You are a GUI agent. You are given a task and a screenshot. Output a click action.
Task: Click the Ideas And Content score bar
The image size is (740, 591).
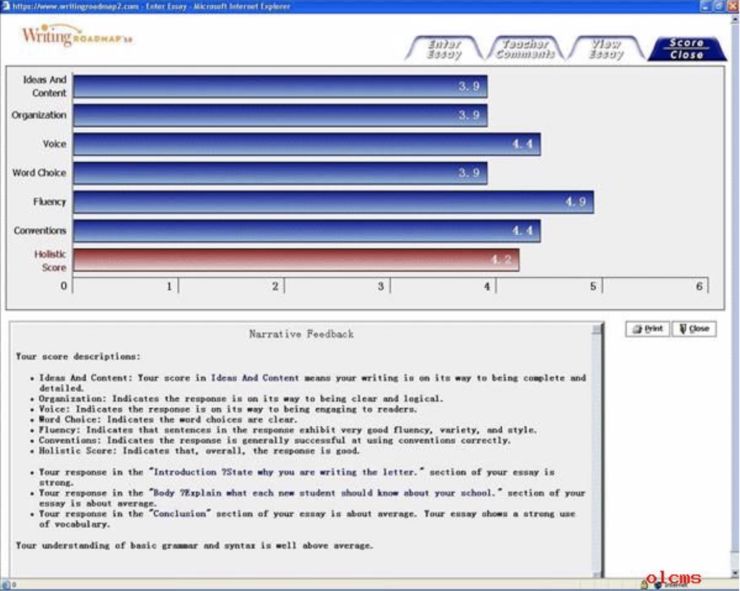[280, 86]
